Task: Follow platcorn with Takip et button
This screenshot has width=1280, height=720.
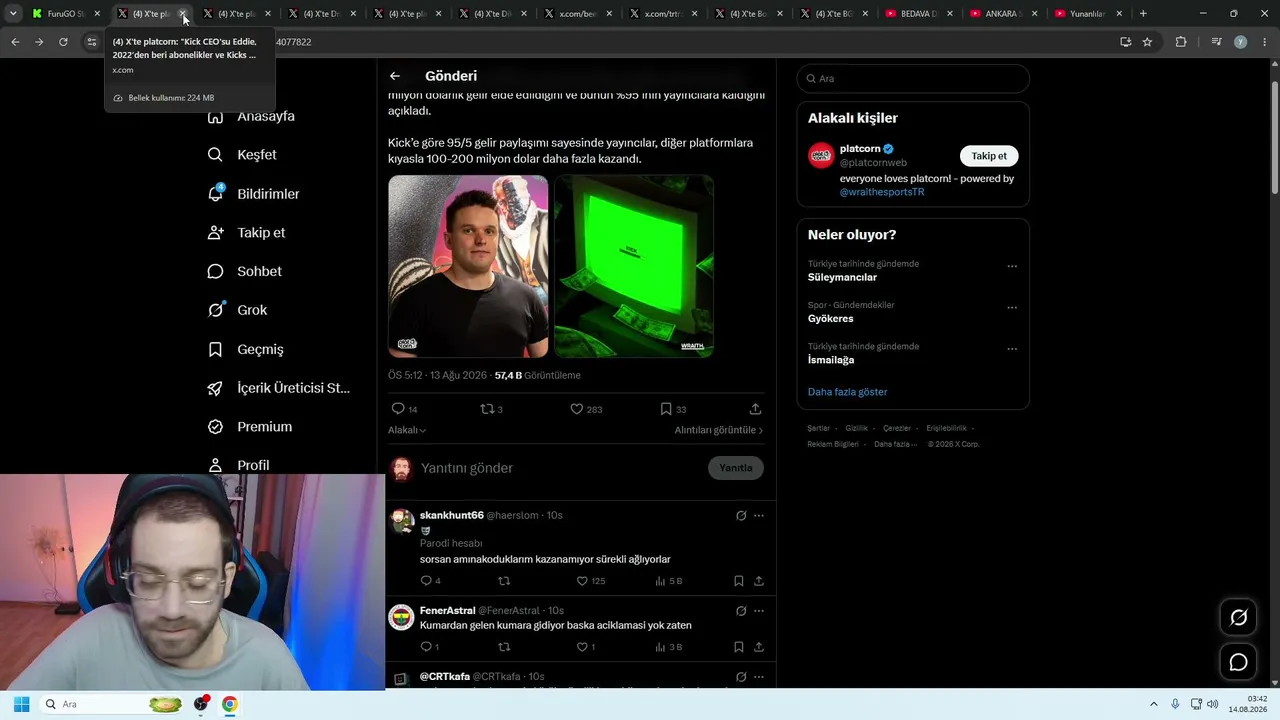Action: click(989, 156)
